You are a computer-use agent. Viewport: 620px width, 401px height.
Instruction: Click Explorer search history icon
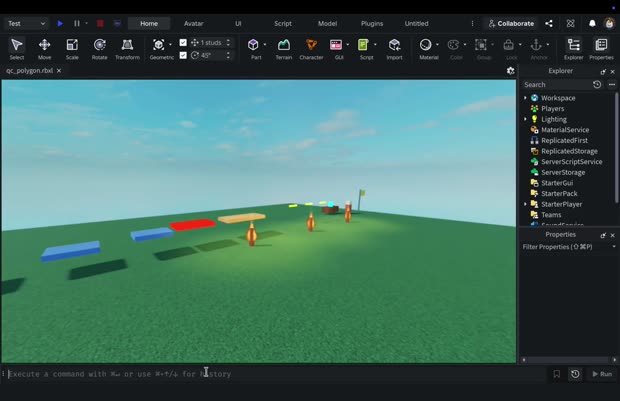point(597,84)
